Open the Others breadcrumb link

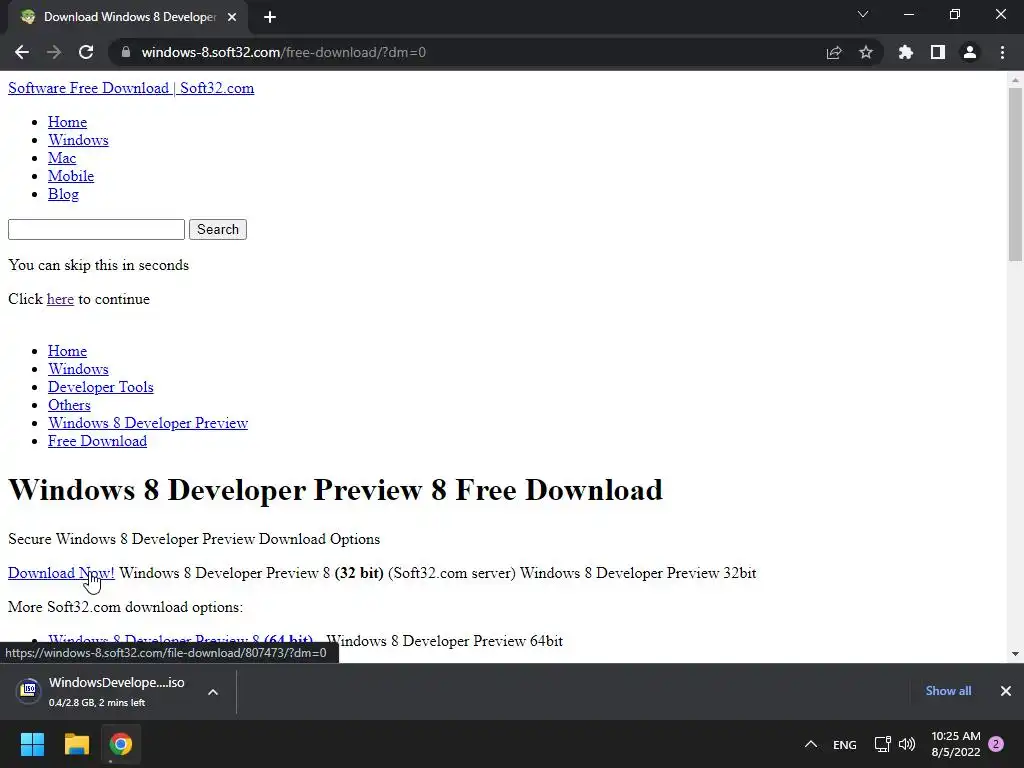[x=69, y=405]
